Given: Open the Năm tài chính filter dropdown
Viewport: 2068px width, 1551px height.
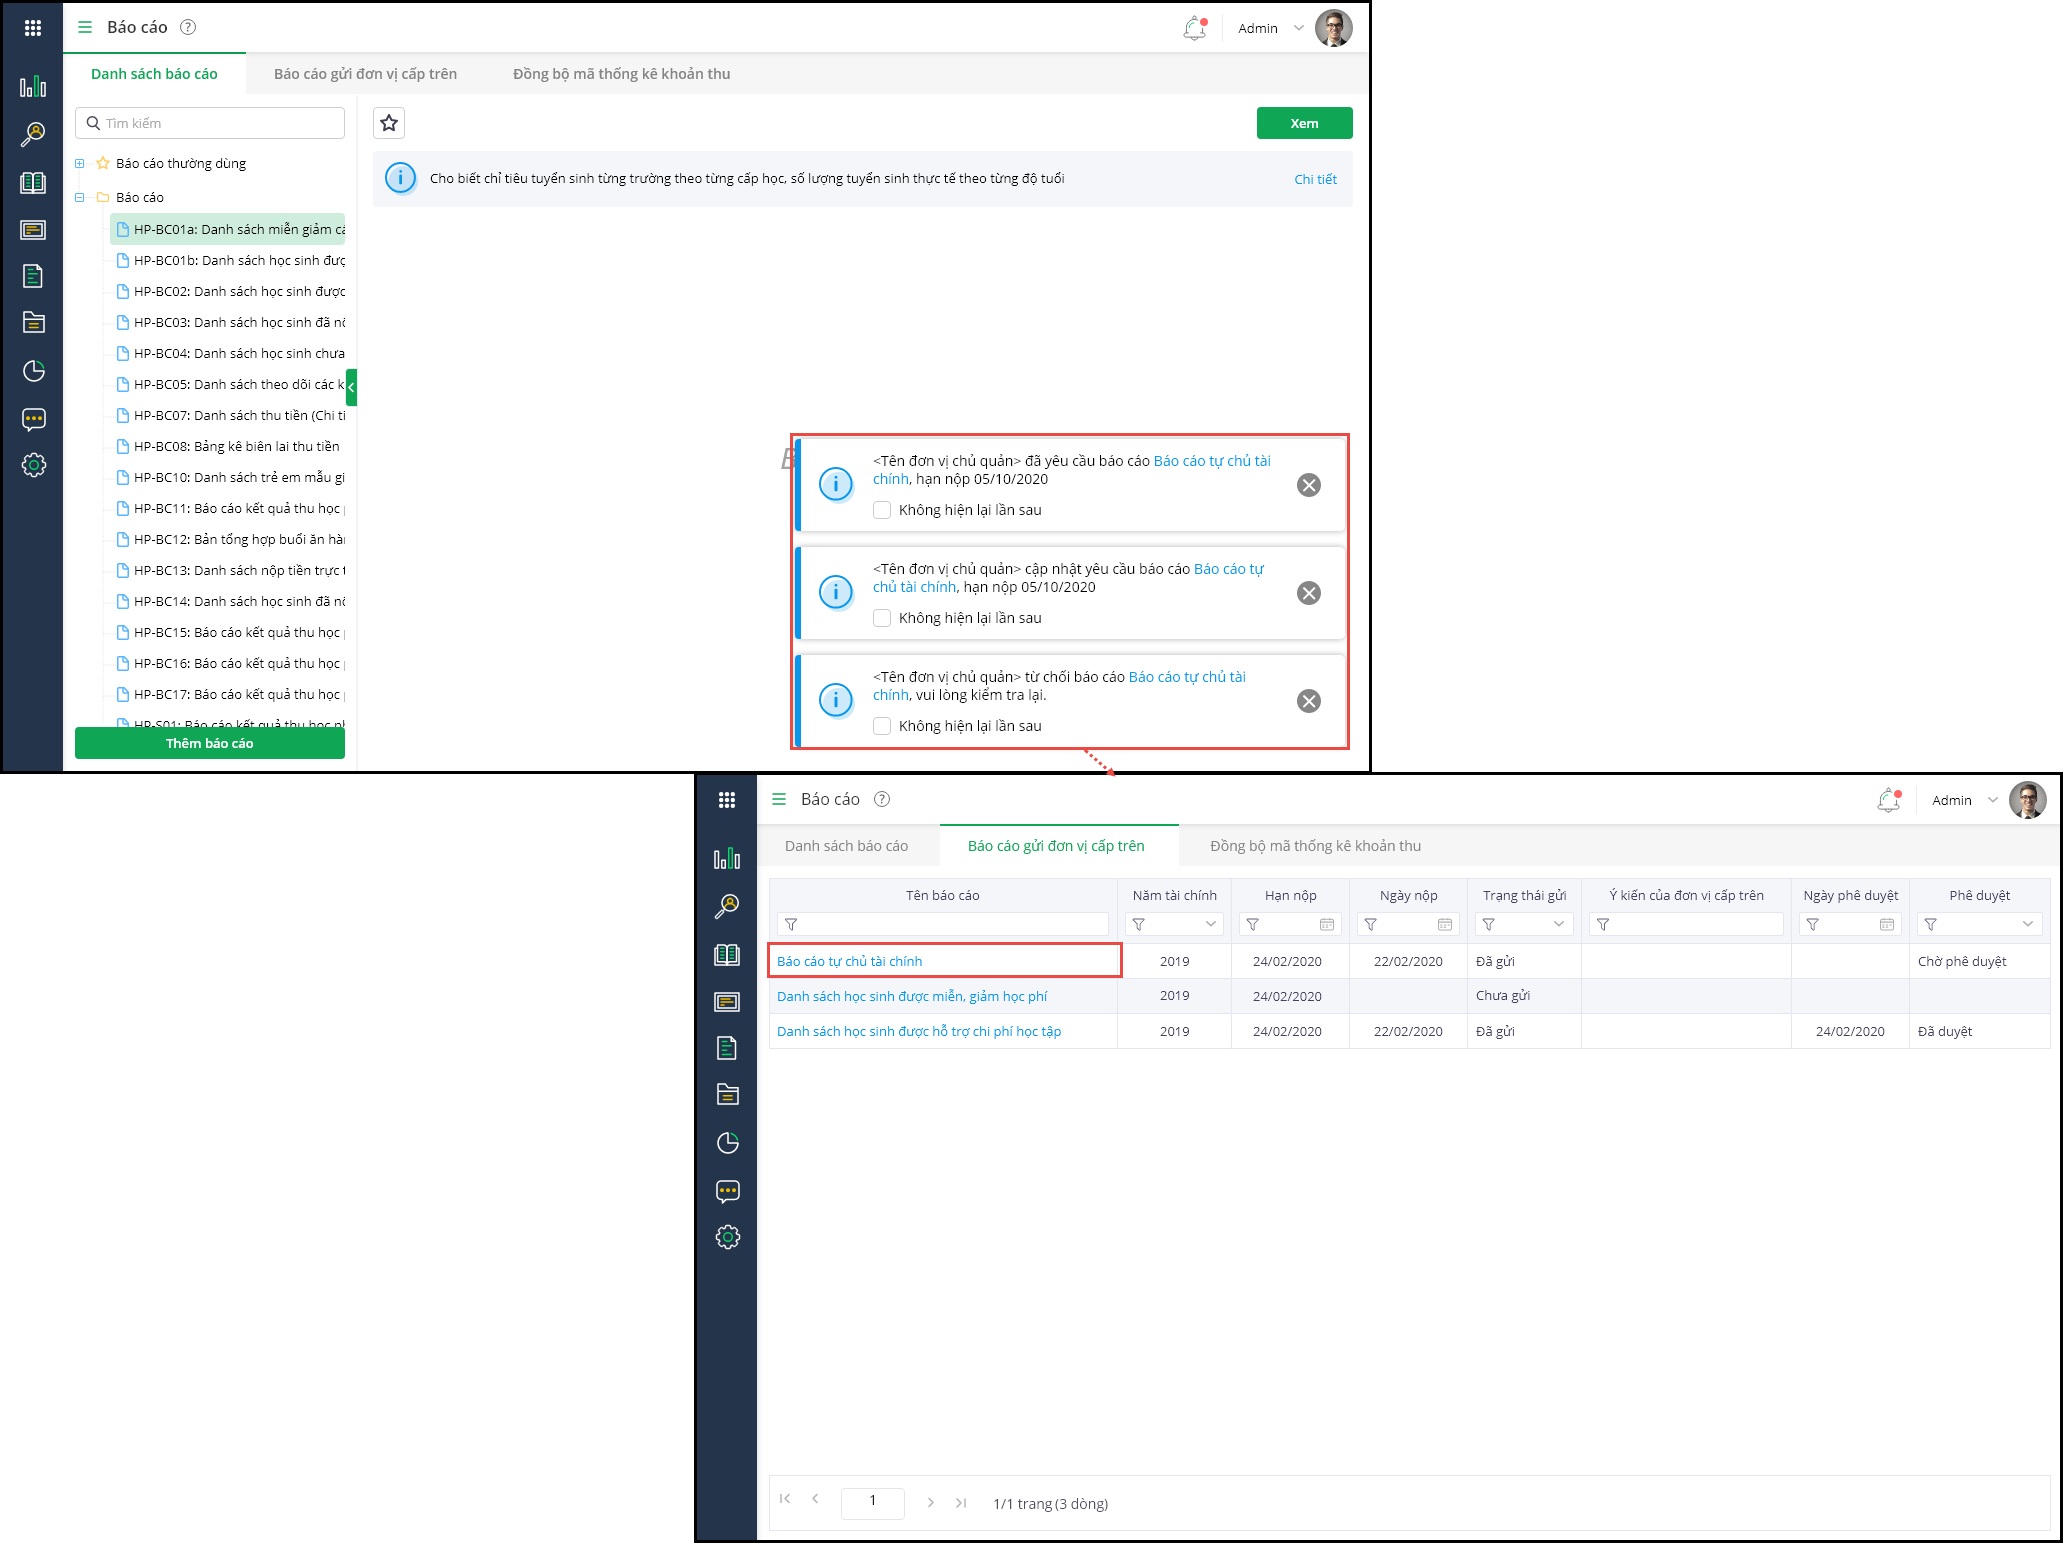Looking at the screenshot, I should [x=1210, y=924].
